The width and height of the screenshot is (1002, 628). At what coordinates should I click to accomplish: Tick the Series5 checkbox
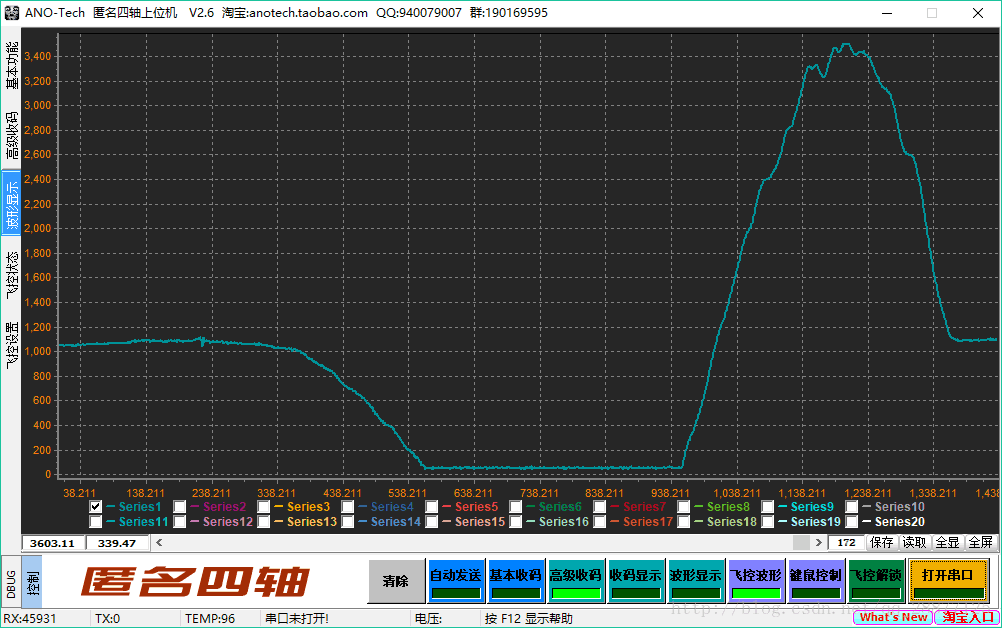[x=431, y=507]
